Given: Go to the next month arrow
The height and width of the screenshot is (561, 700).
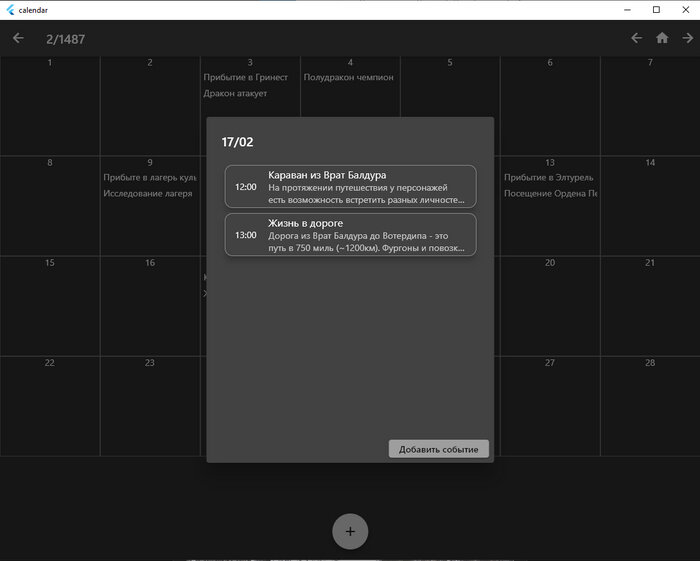Looking at the screenshot, I should (688, 38).
